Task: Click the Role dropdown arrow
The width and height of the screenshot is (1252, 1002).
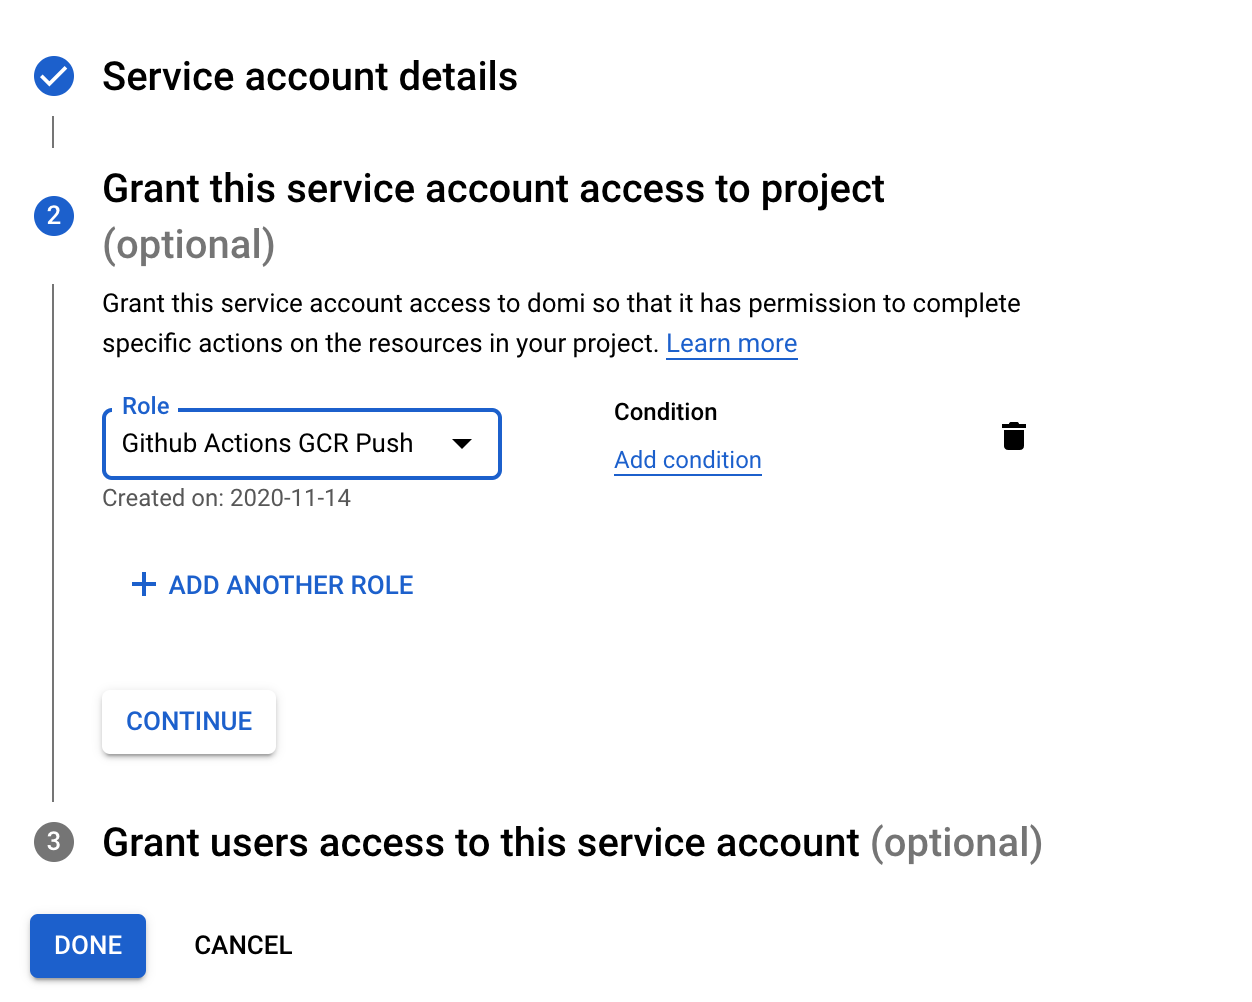Action: pos(462,444)
